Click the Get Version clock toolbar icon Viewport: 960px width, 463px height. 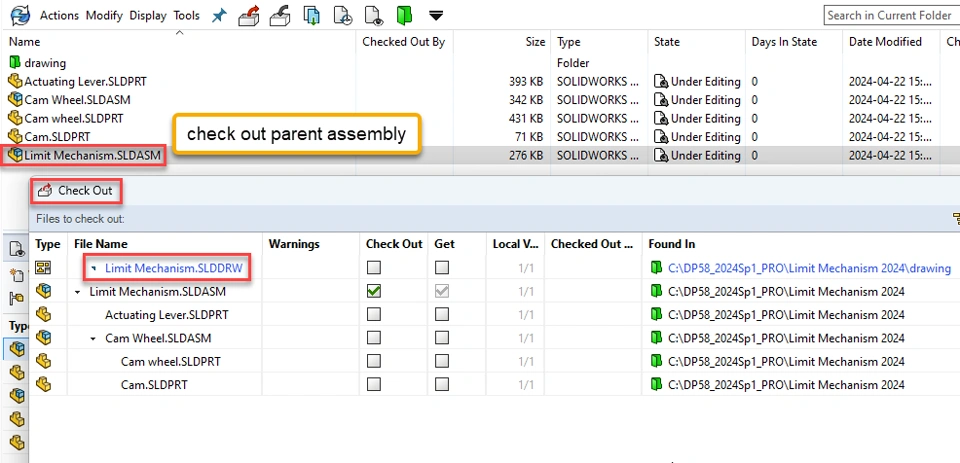point(343,16)
